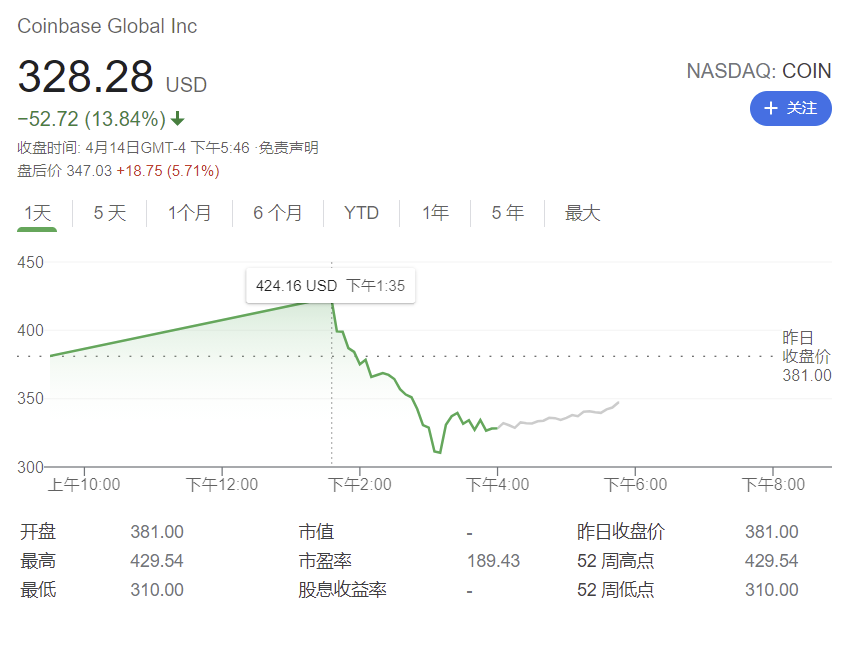Click the Coinbase price tooltip showing 424.16 USD
Image resolution: width=854 pixels, height=645 pixels.
tap(330, 286)
